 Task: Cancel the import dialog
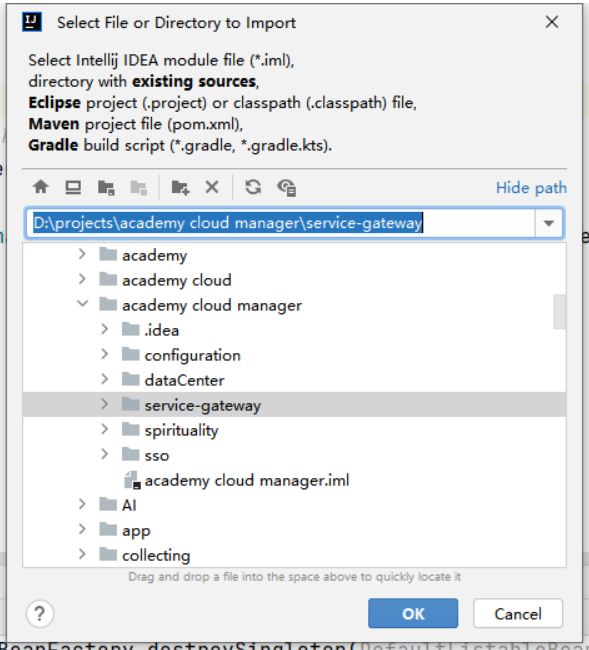[518, 613]
